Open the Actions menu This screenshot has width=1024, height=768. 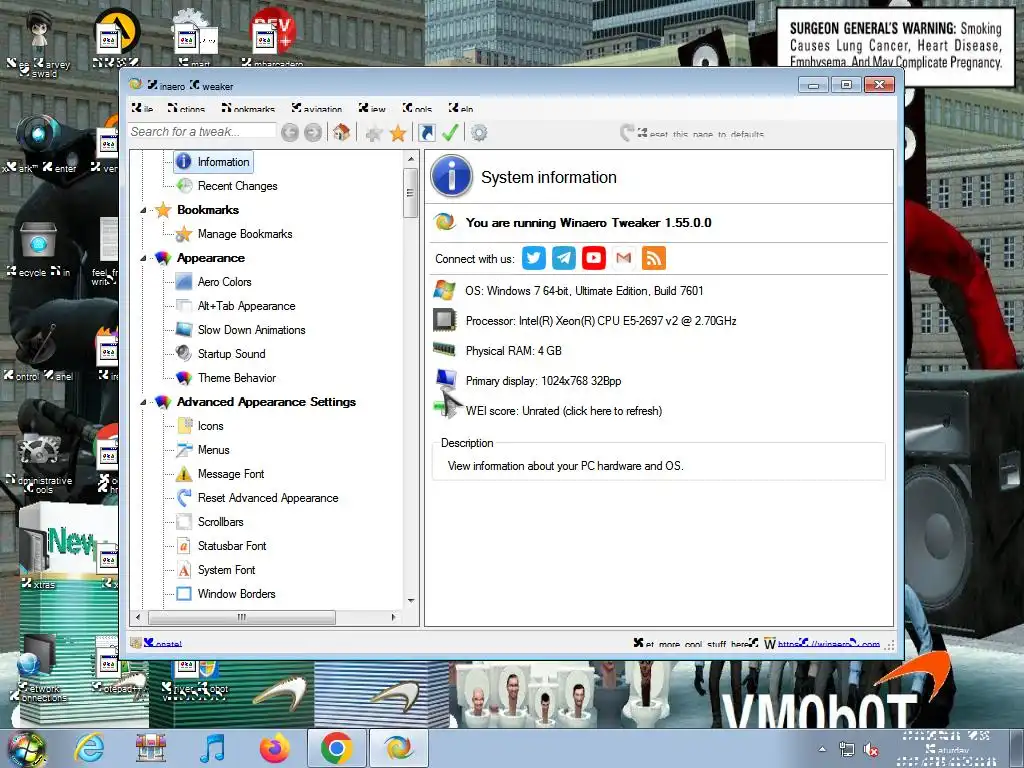186,108
